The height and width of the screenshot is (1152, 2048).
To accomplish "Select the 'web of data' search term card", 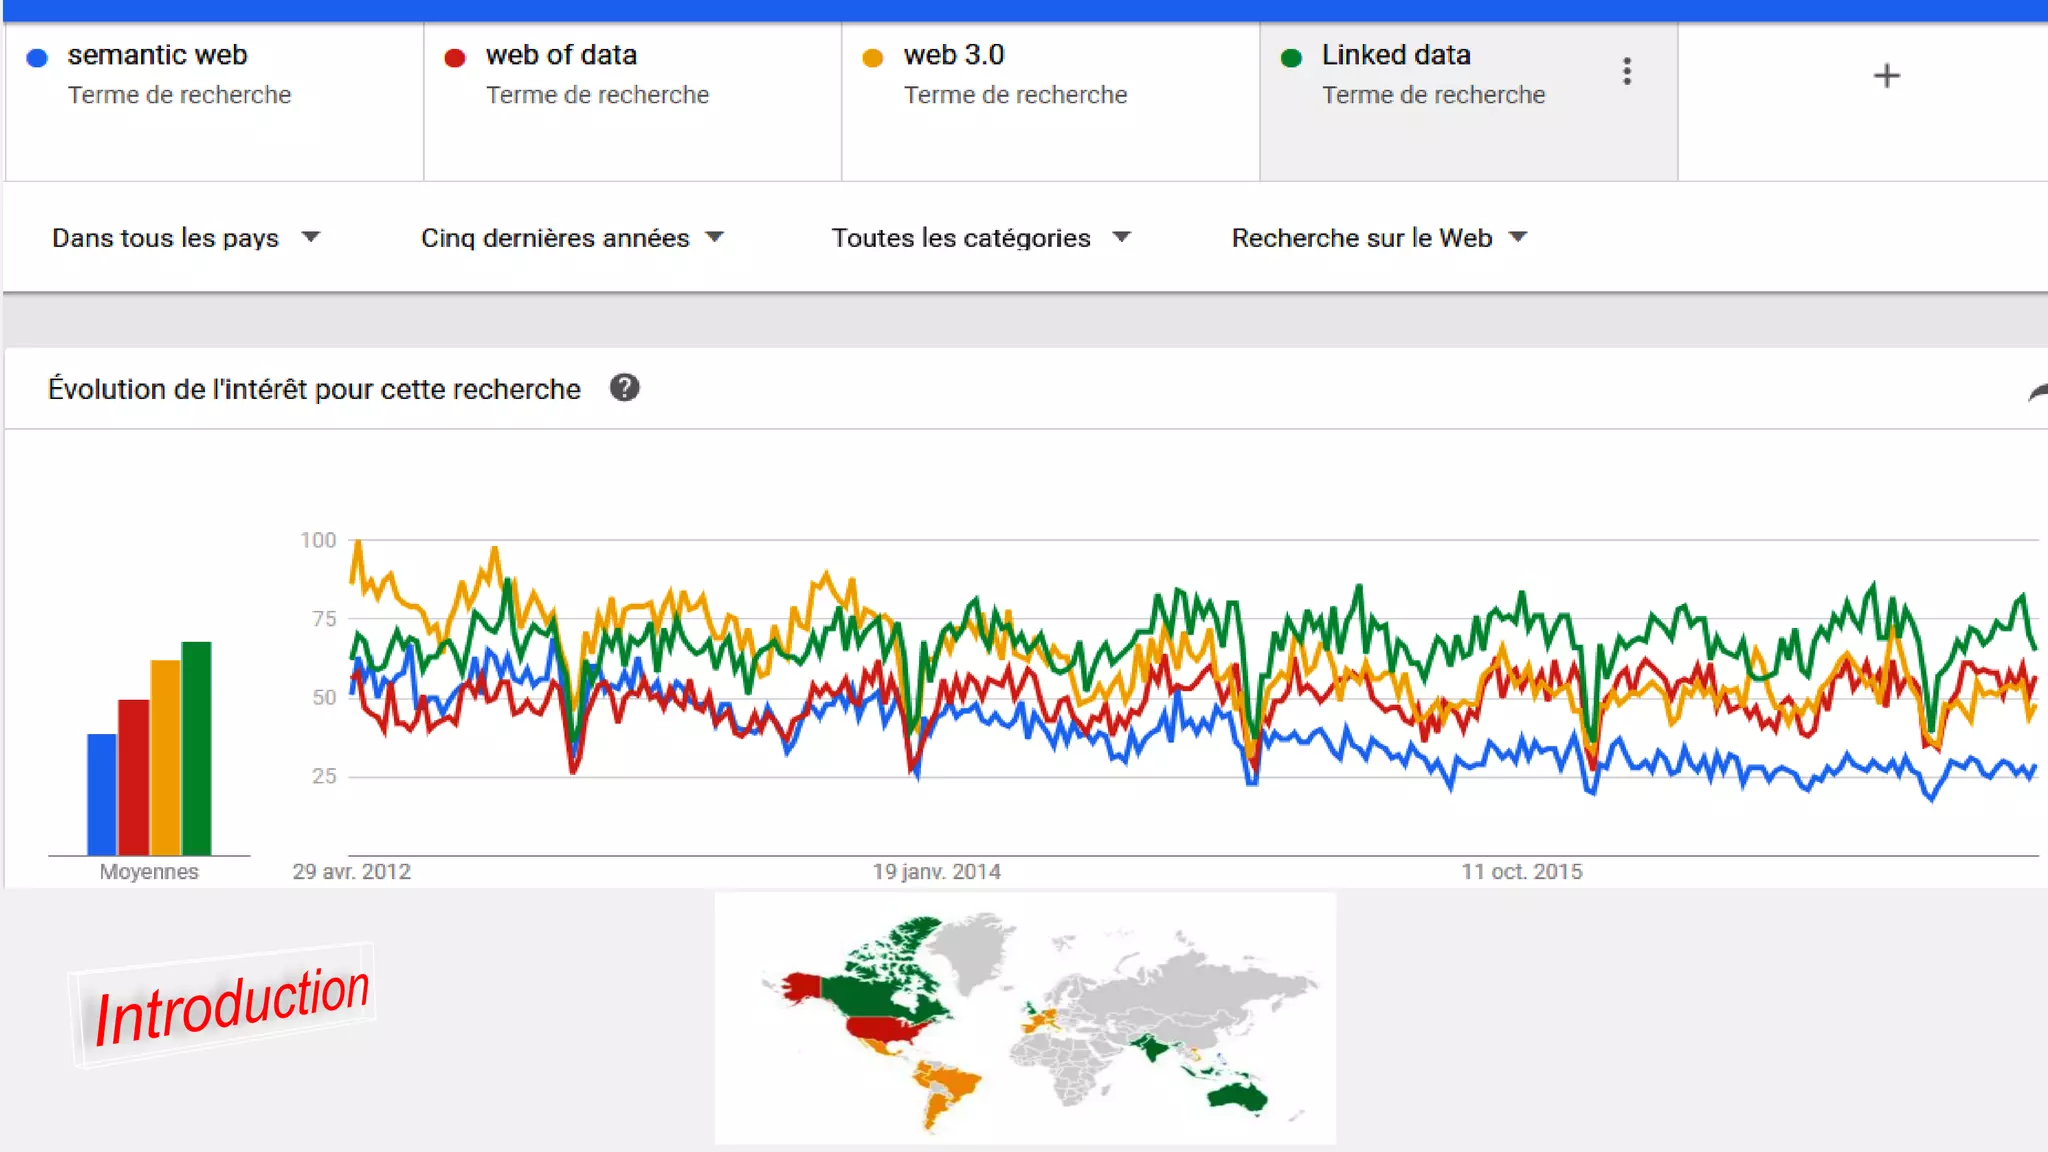I will pos(632,100).
